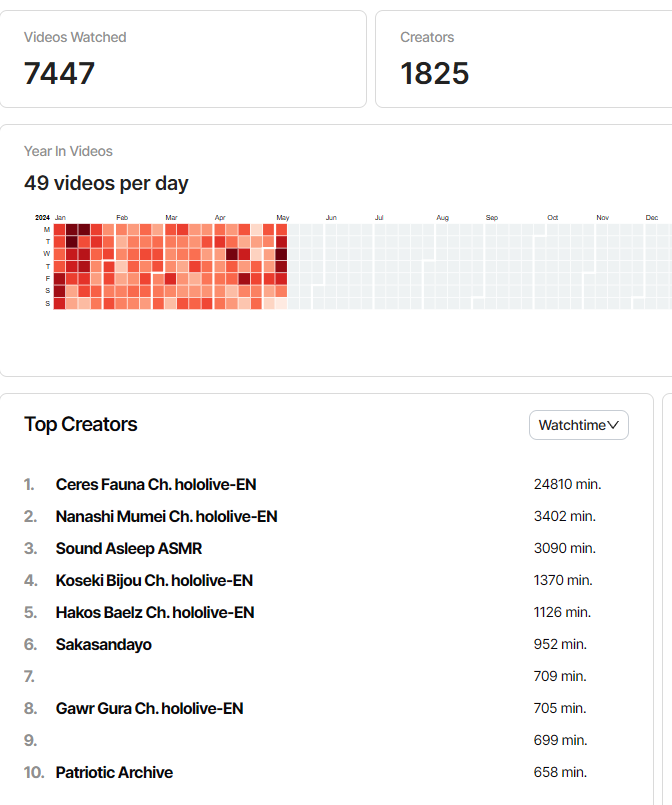Click the Videos Watched 7447 card
This screenshot has height=805, width=672.
click(183, 59)
